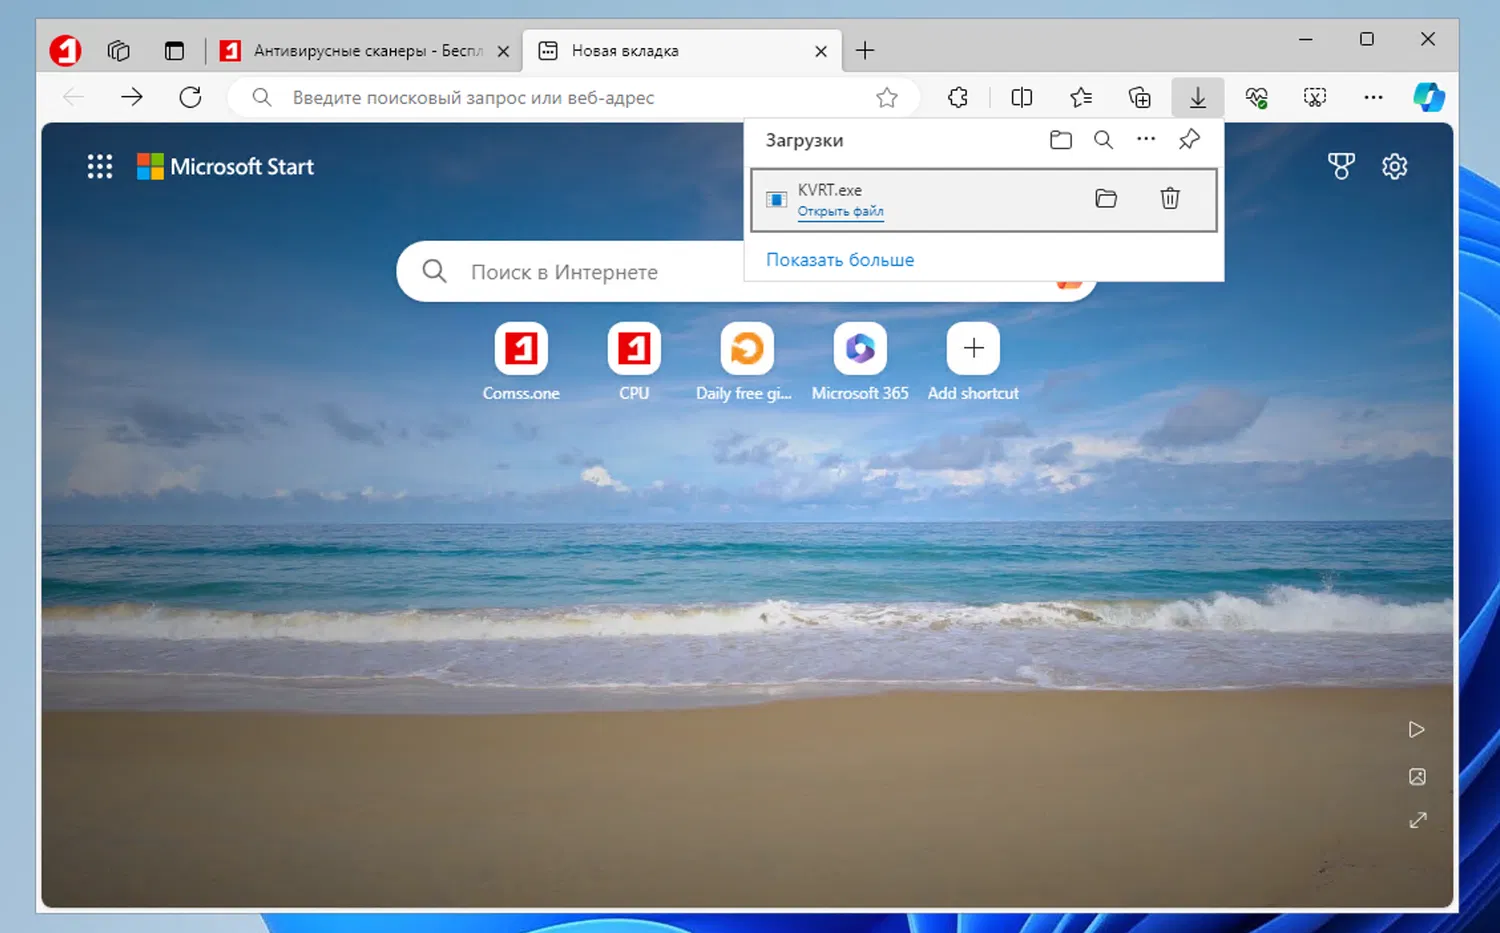Show KVRT.exe in folder

coord(1106,198)
